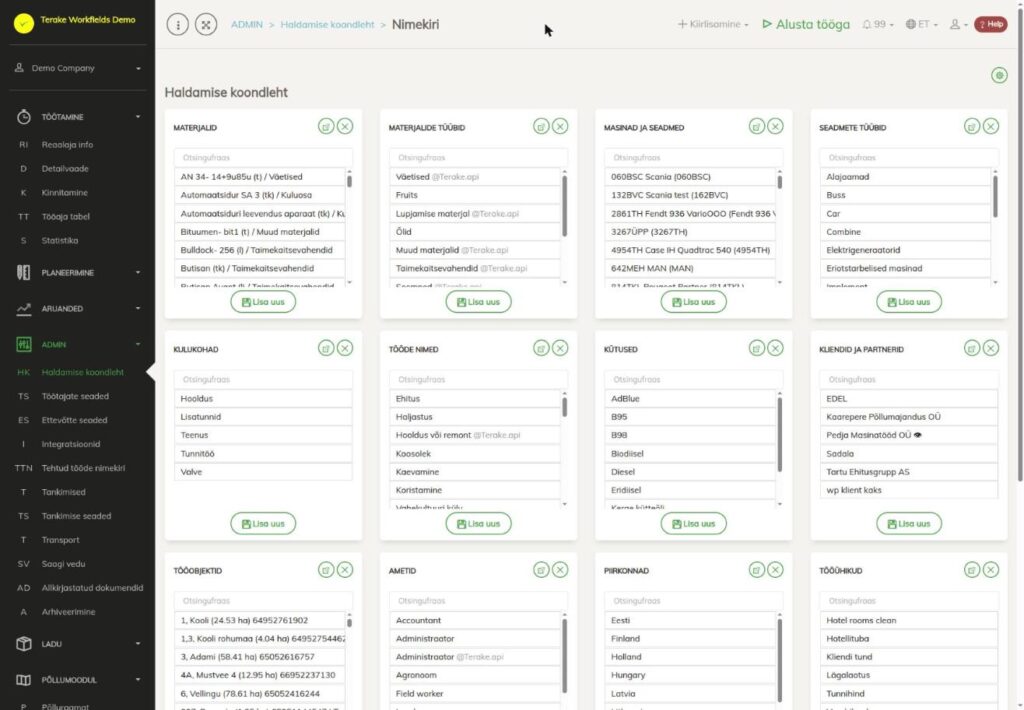
Task: Open edit icon on the Piirkonnad card
Action: [756, 570]
